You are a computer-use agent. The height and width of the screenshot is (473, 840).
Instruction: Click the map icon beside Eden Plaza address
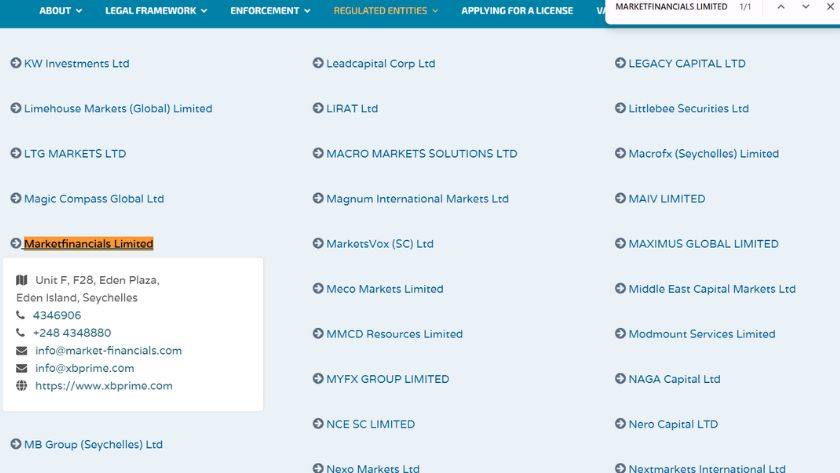tap(22, 280)
